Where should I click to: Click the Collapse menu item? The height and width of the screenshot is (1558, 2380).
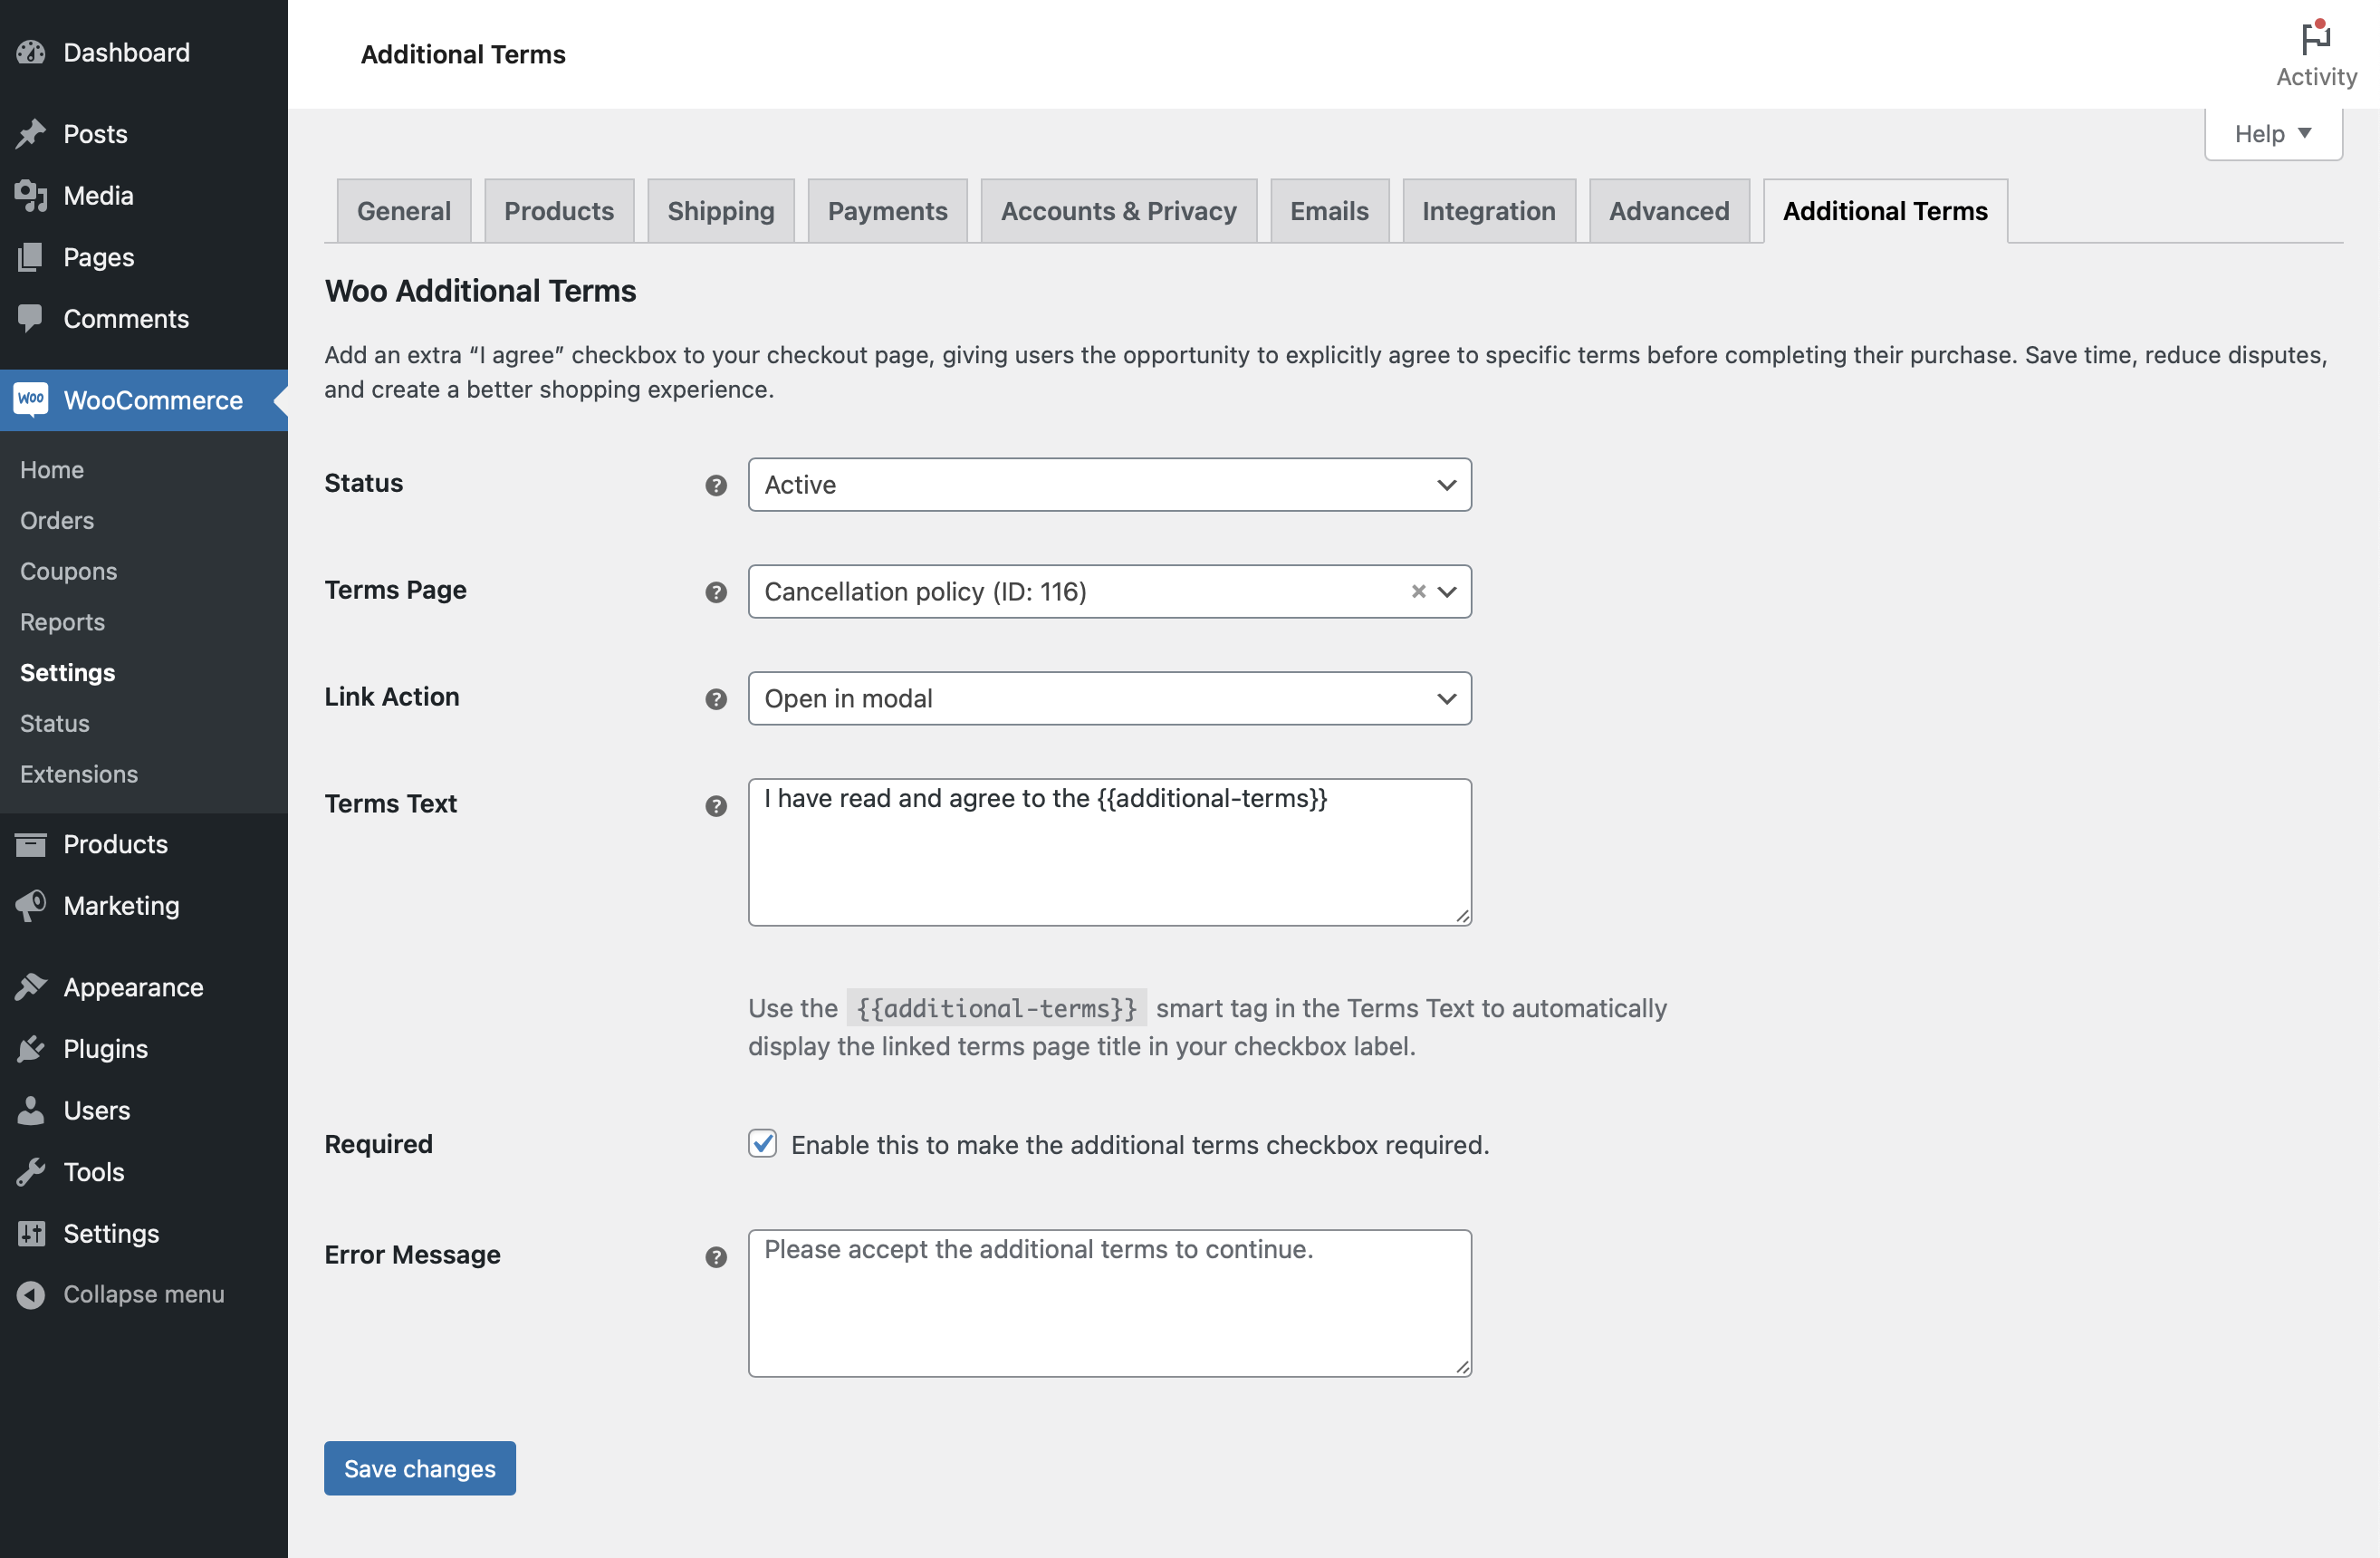(142, 1292)
